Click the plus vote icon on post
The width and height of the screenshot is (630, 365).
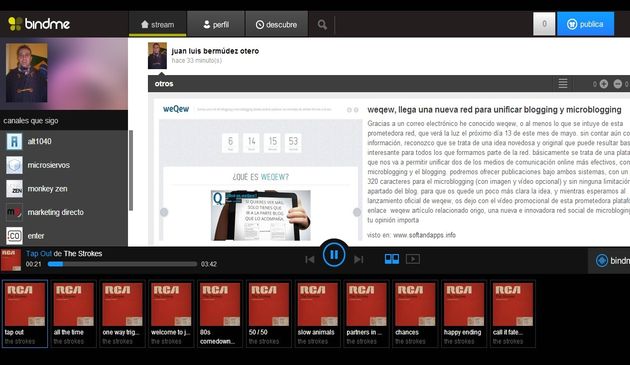603,84
